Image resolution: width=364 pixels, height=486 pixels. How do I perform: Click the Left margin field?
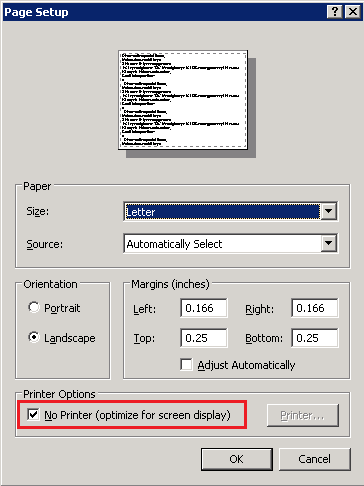pos(204,308)
